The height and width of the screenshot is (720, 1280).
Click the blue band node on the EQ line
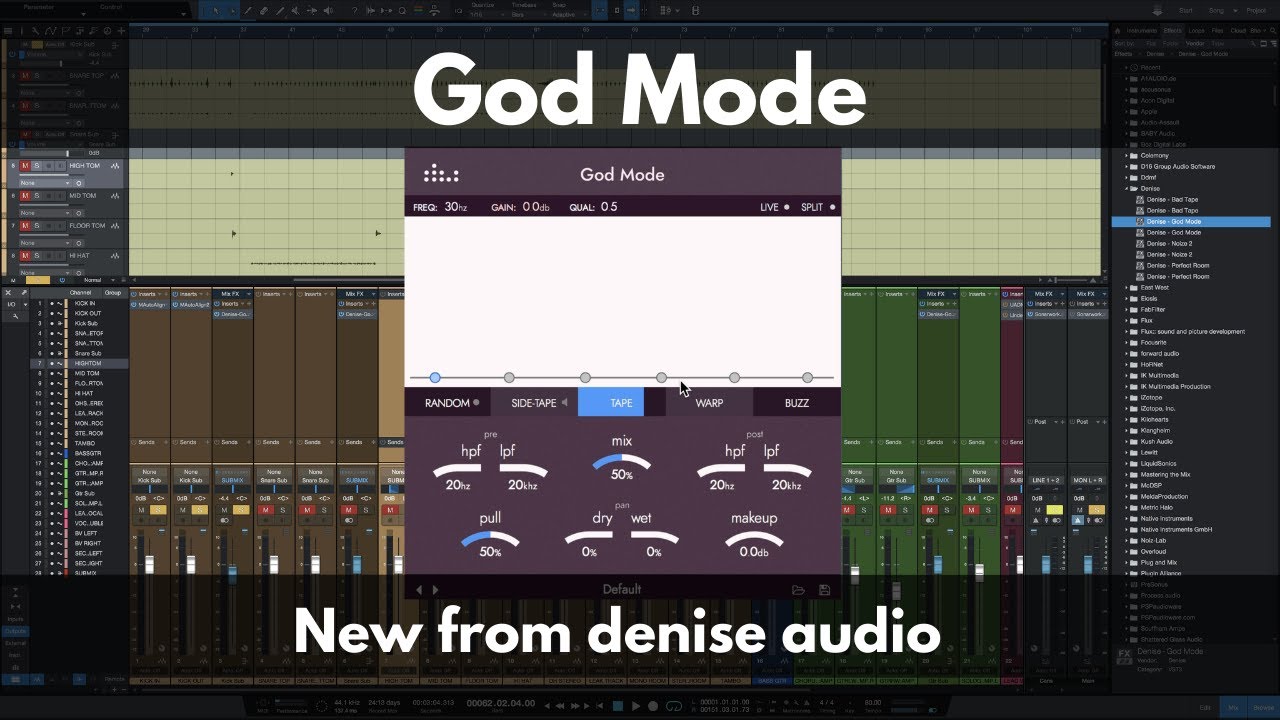[x=435, y=378]
